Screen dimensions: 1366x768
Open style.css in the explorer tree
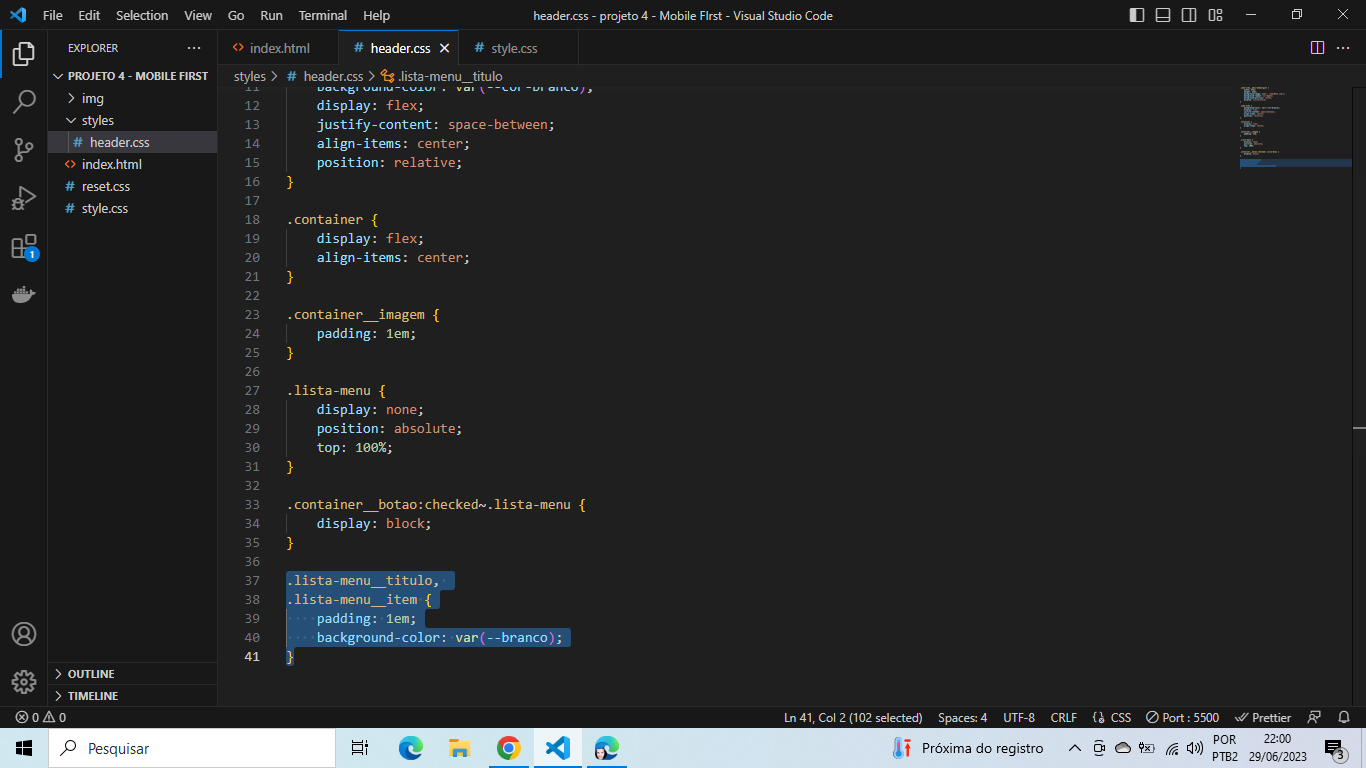pos(133,208)
